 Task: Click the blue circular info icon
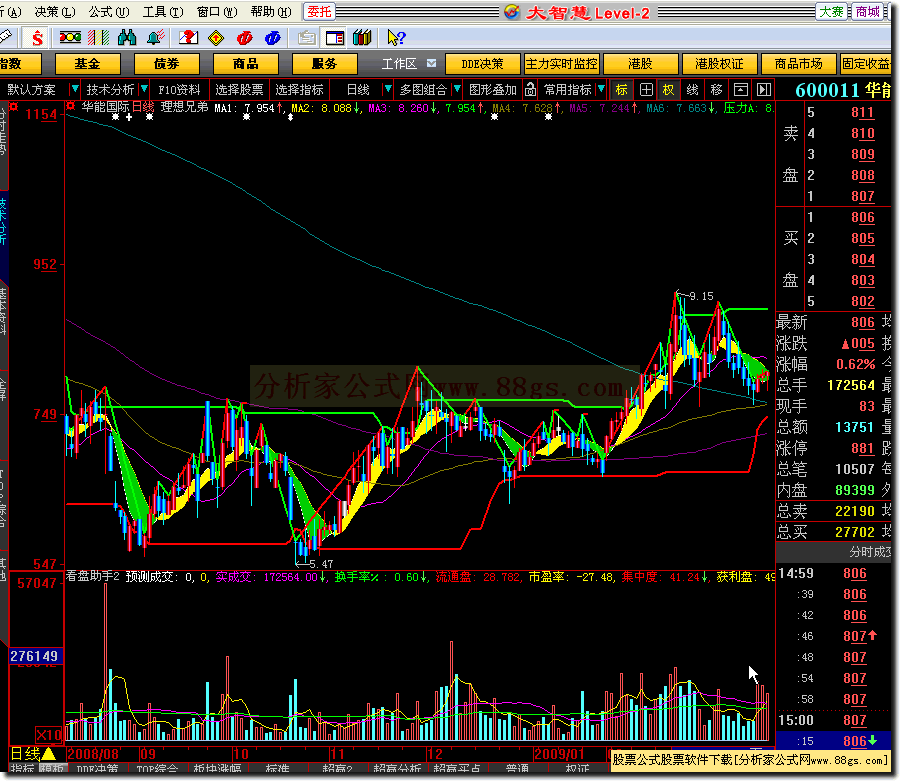(272, 38)
